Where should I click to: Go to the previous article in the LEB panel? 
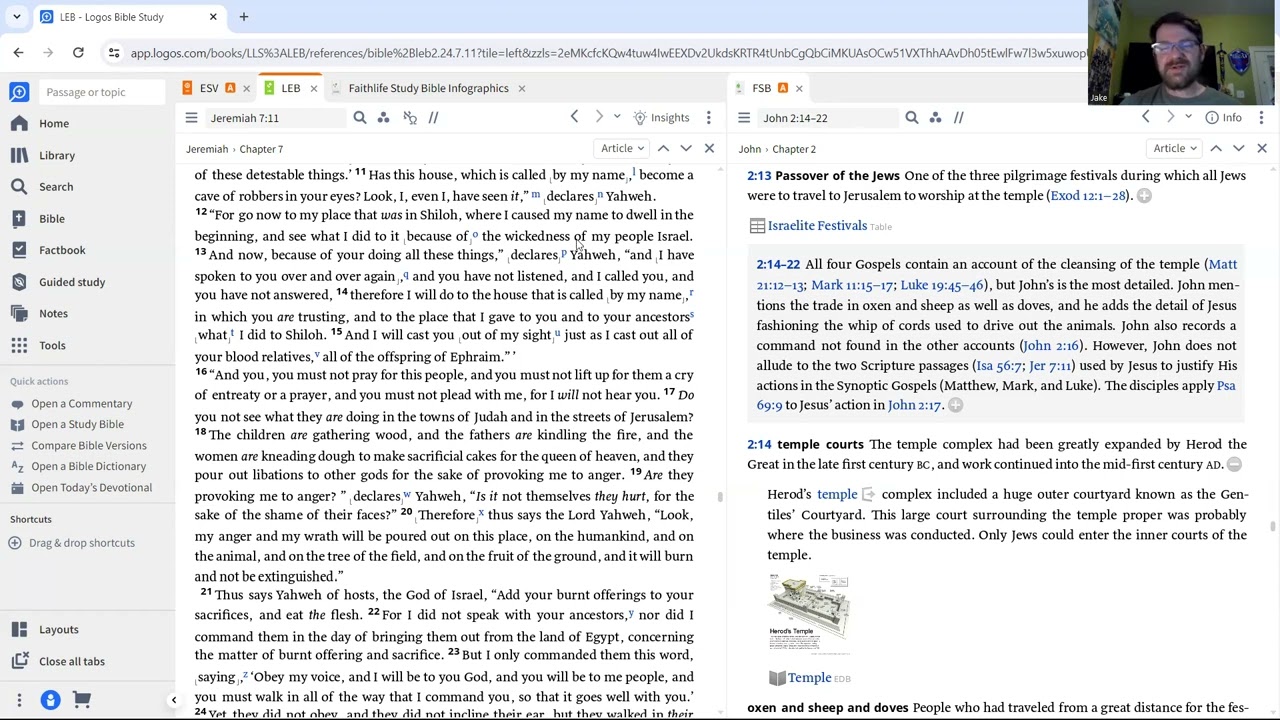[x=663, y=149]
